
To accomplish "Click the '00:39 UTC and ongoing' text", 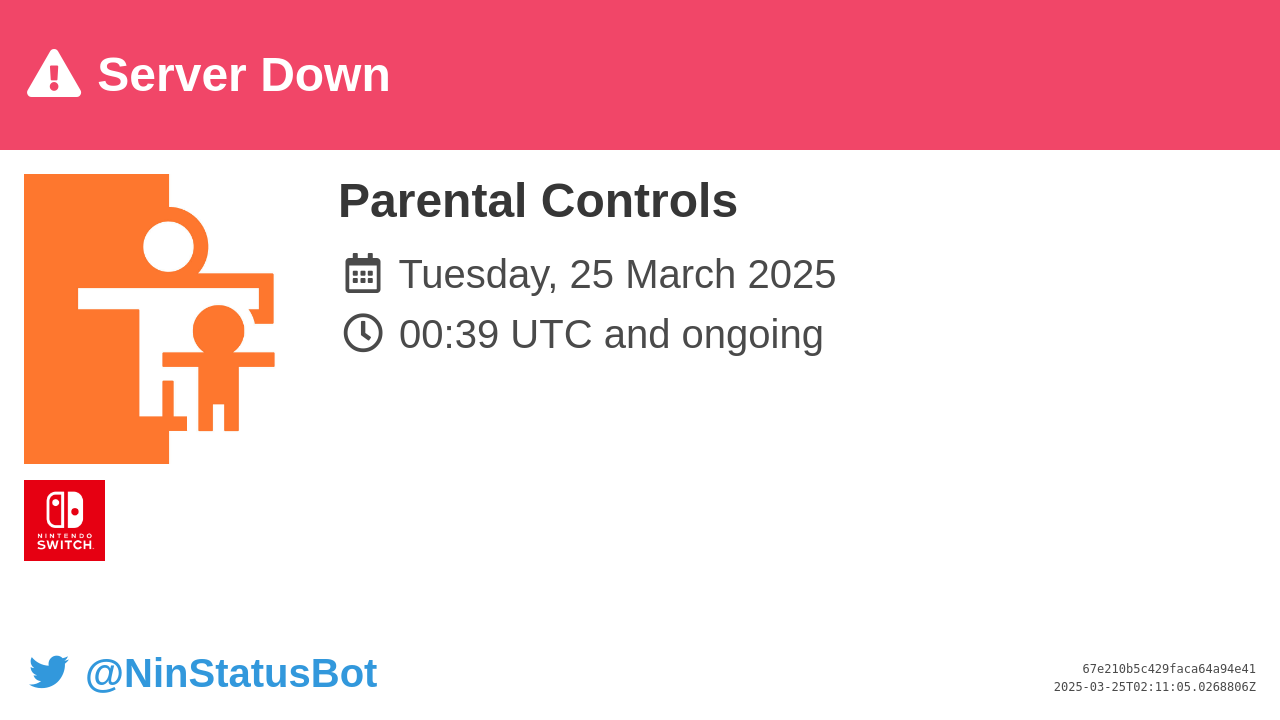I will tap(611, 334).
